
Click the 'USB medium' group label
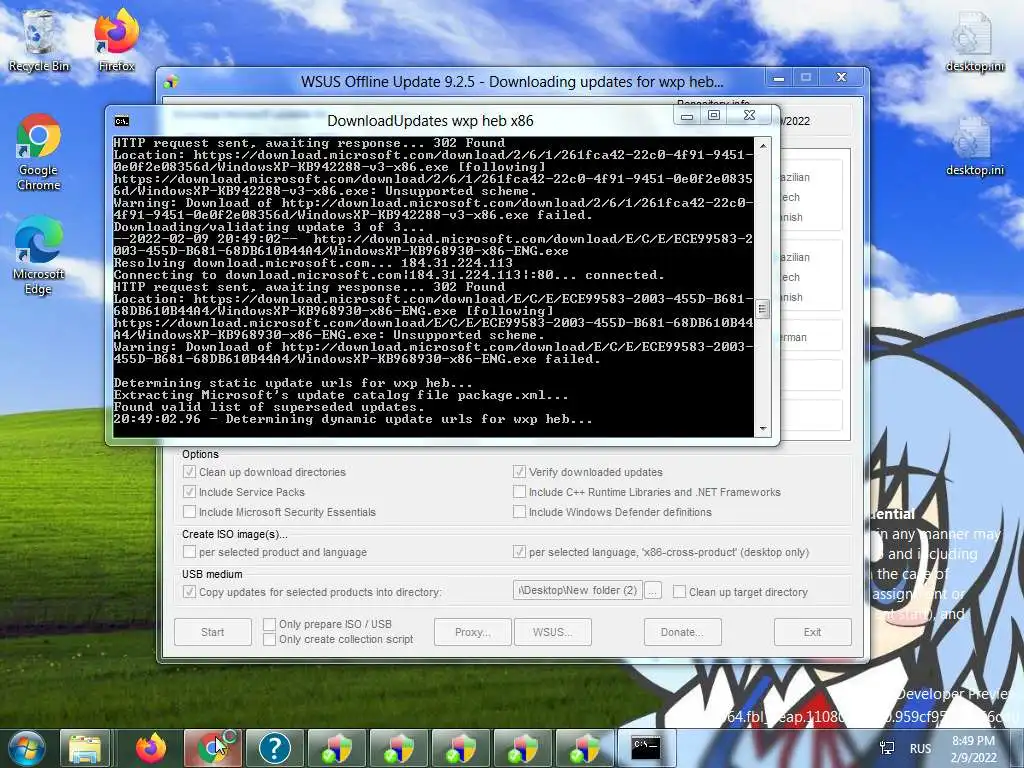[x=212, y=574]
